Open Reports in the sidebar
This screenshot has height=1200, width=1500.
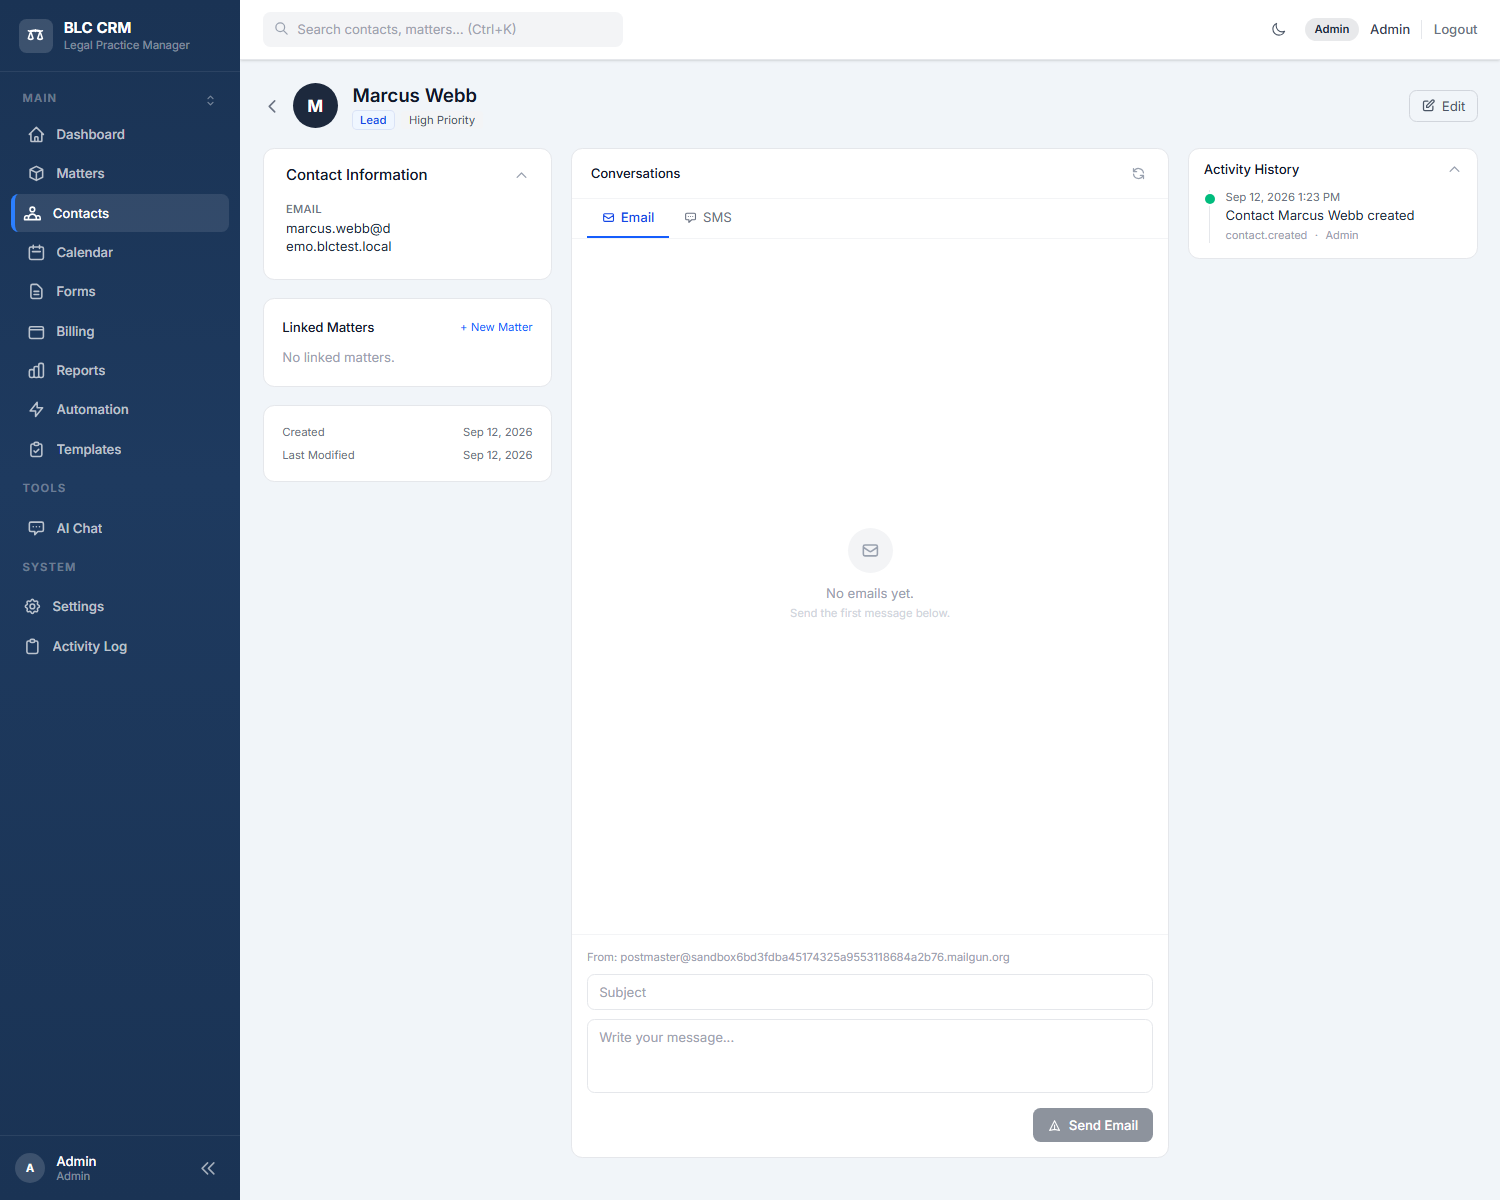coord(120,370)
